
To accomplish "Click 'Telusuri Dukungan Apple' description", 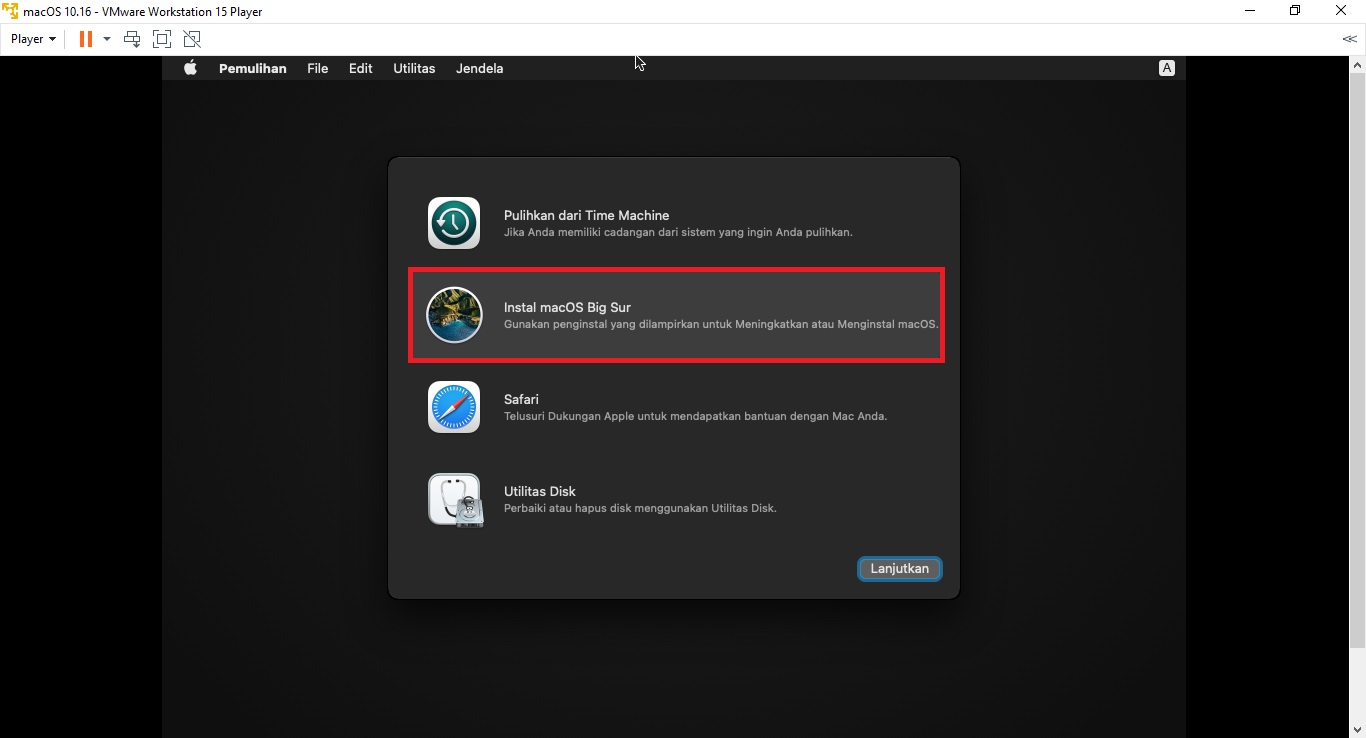I will coord(695,416).
